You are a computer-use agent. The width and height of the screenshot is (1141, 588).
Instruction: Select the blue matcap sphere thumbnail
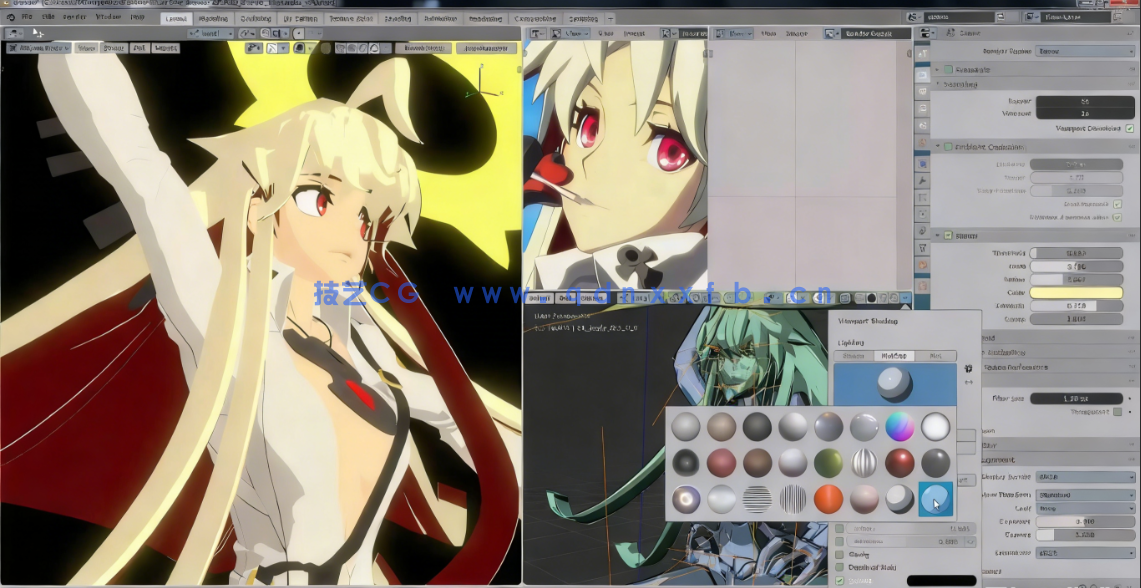coord(936,498)
